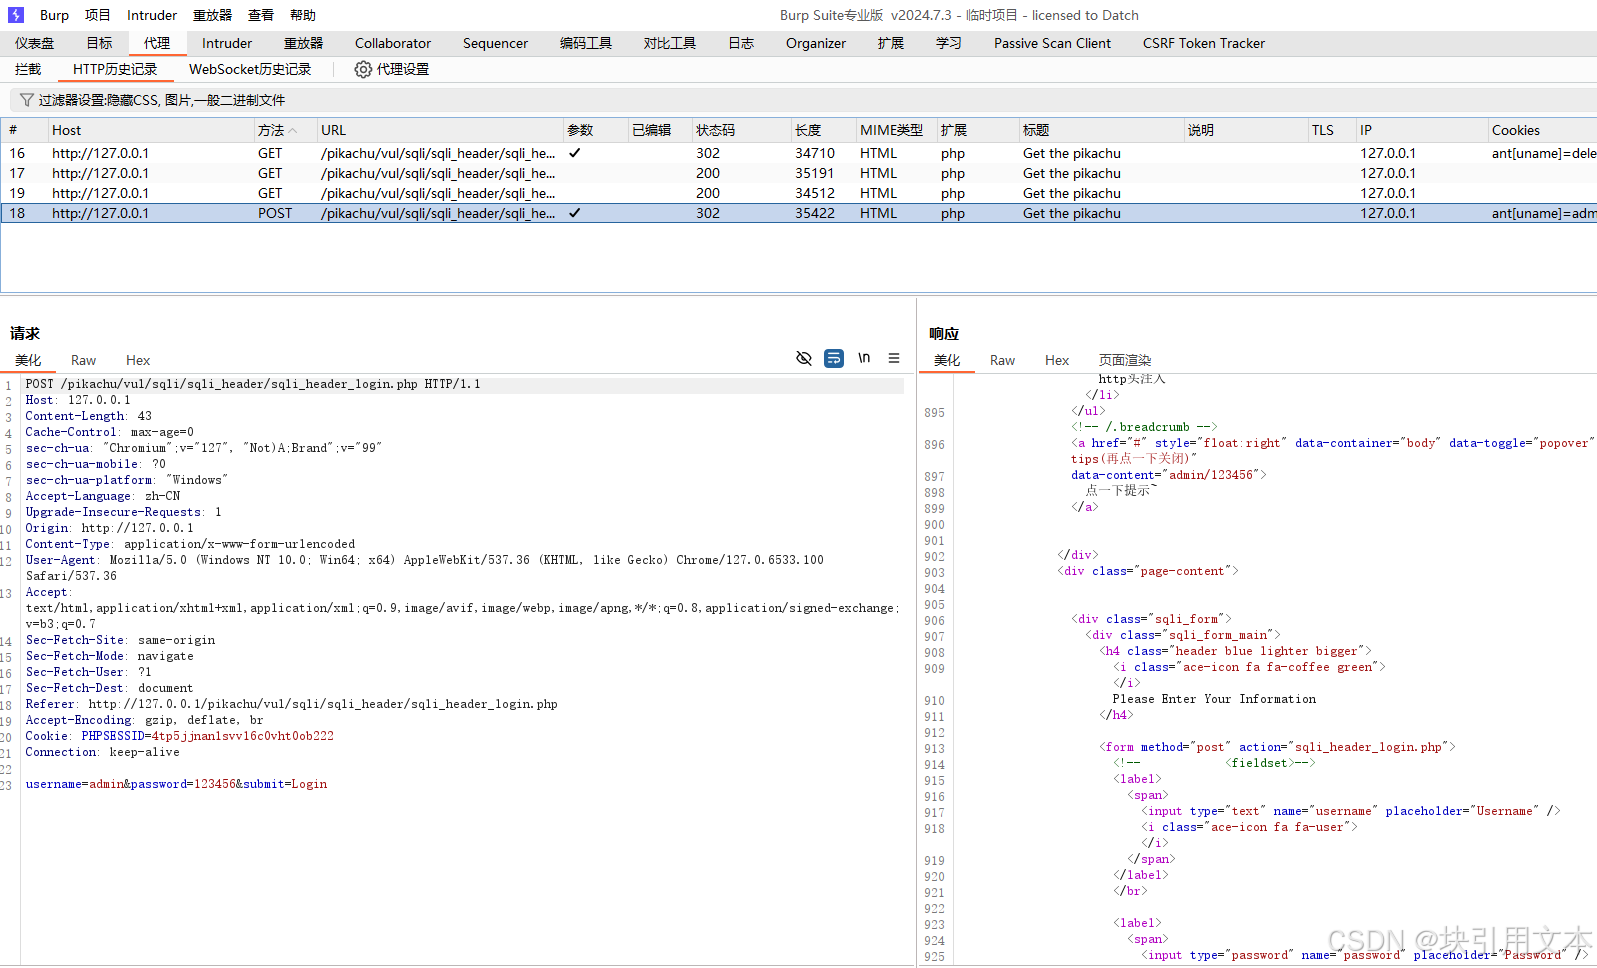
Task: Click the Referer header line
Action: (291, 704)
